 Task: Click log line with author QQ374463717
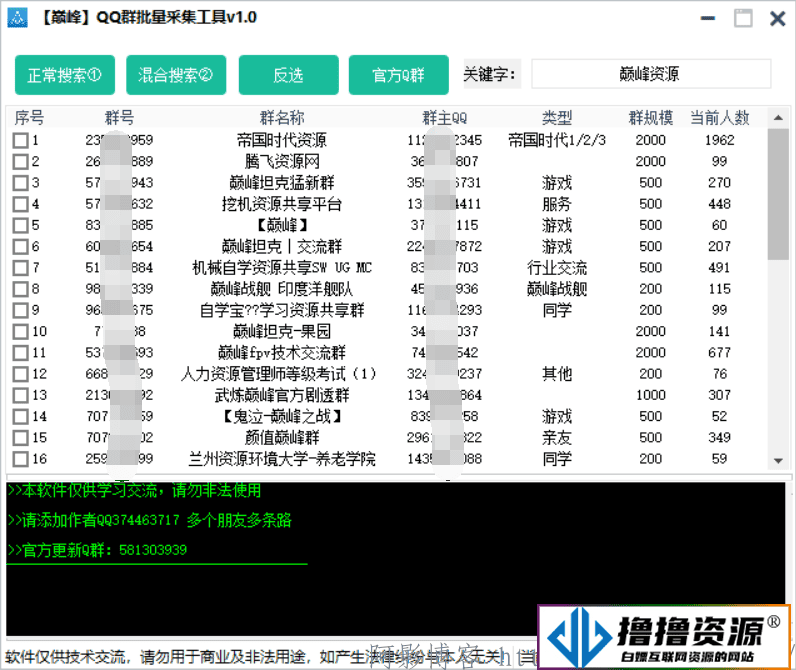(x=149, y=520)
